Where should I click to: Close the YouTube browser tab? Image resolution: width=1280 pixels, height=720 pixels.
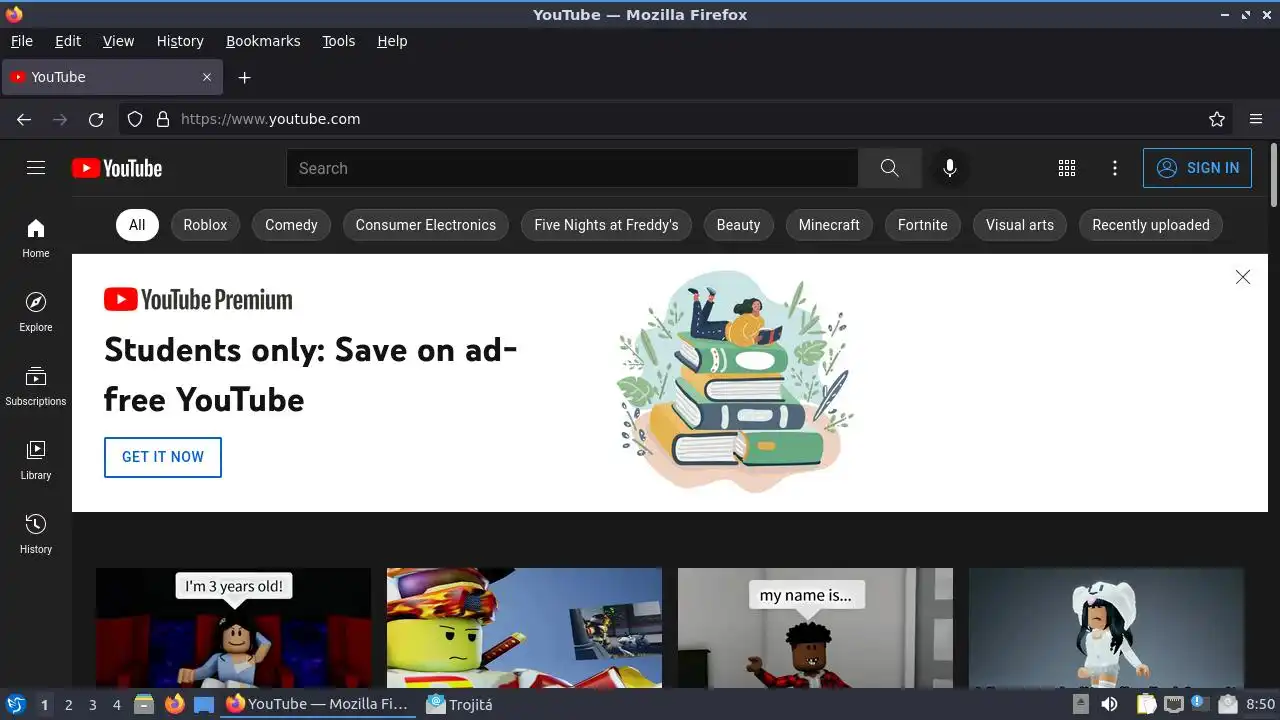point(207,77)
